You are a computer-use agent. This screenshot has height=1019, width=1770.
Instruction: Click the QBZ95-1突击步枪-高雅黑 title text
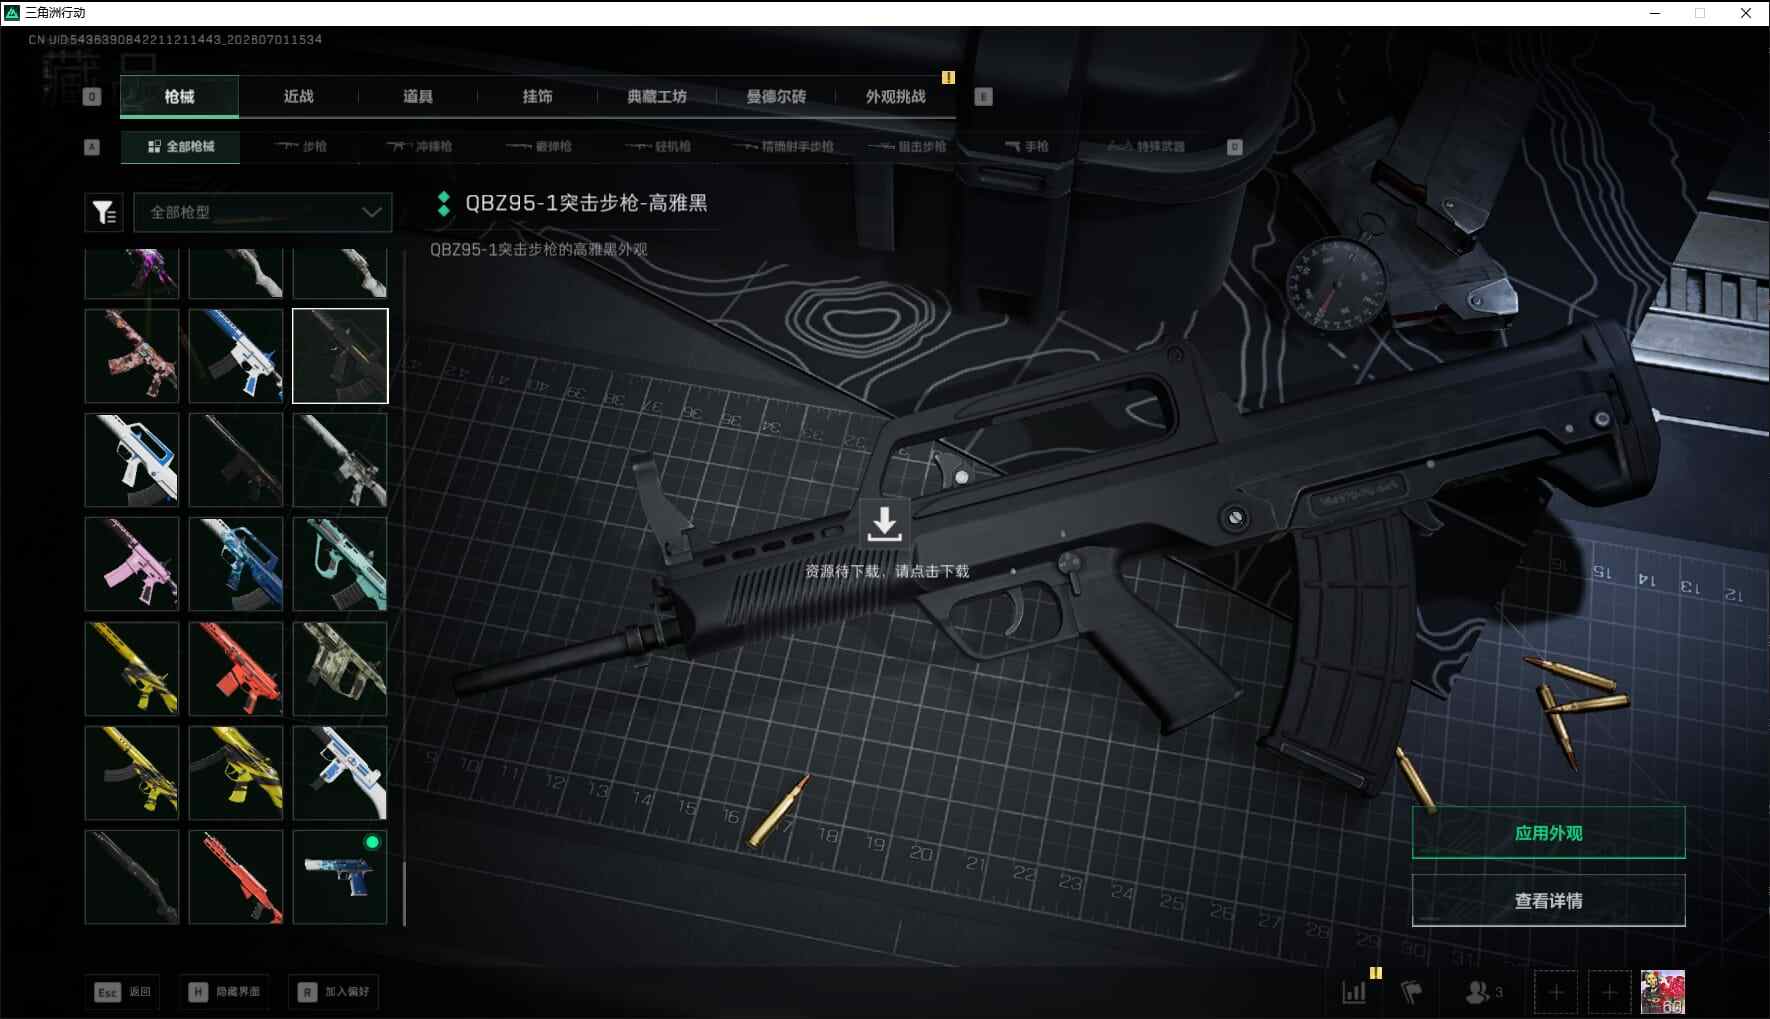(x=586, y=203)
